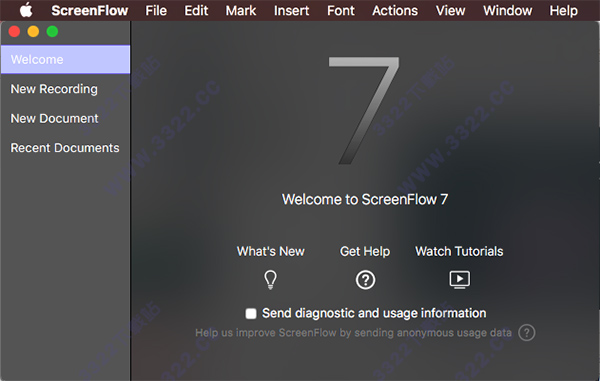
Task: Open the File menu
Action: pyautogui.click(x=156, y=10)
